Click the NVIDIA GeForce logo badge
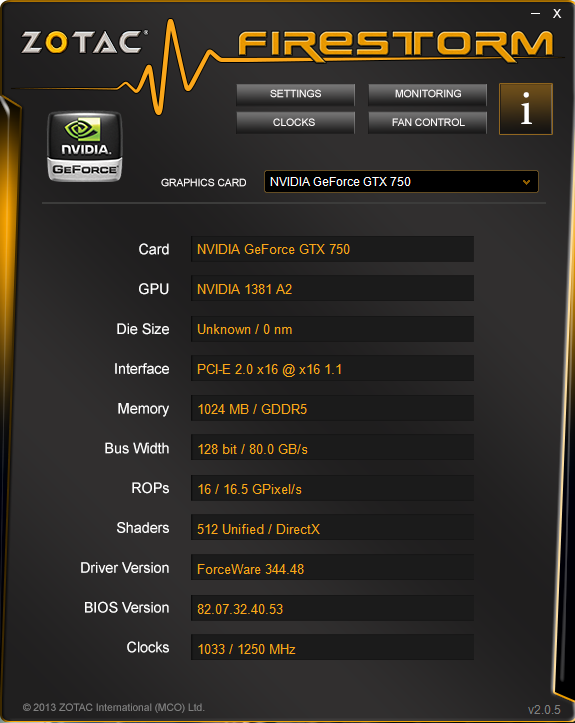575x723 pixels. pyautogui.click(x=85, y=147)
